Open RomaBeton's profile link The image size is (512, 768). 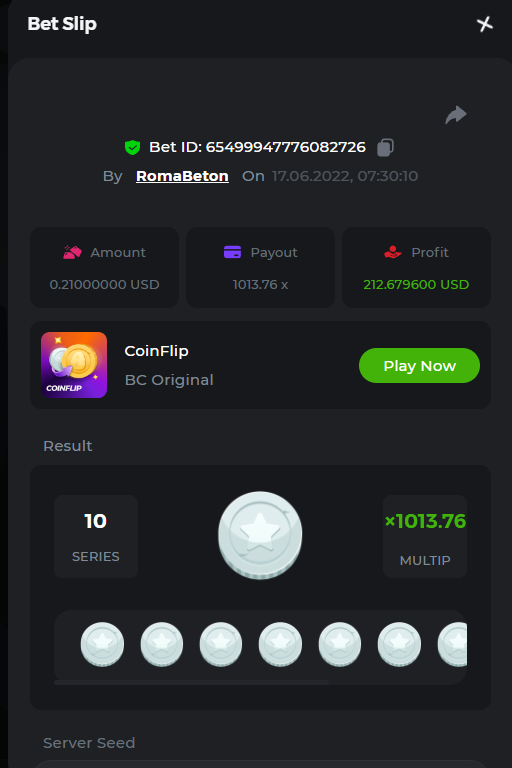click(182, 176)
